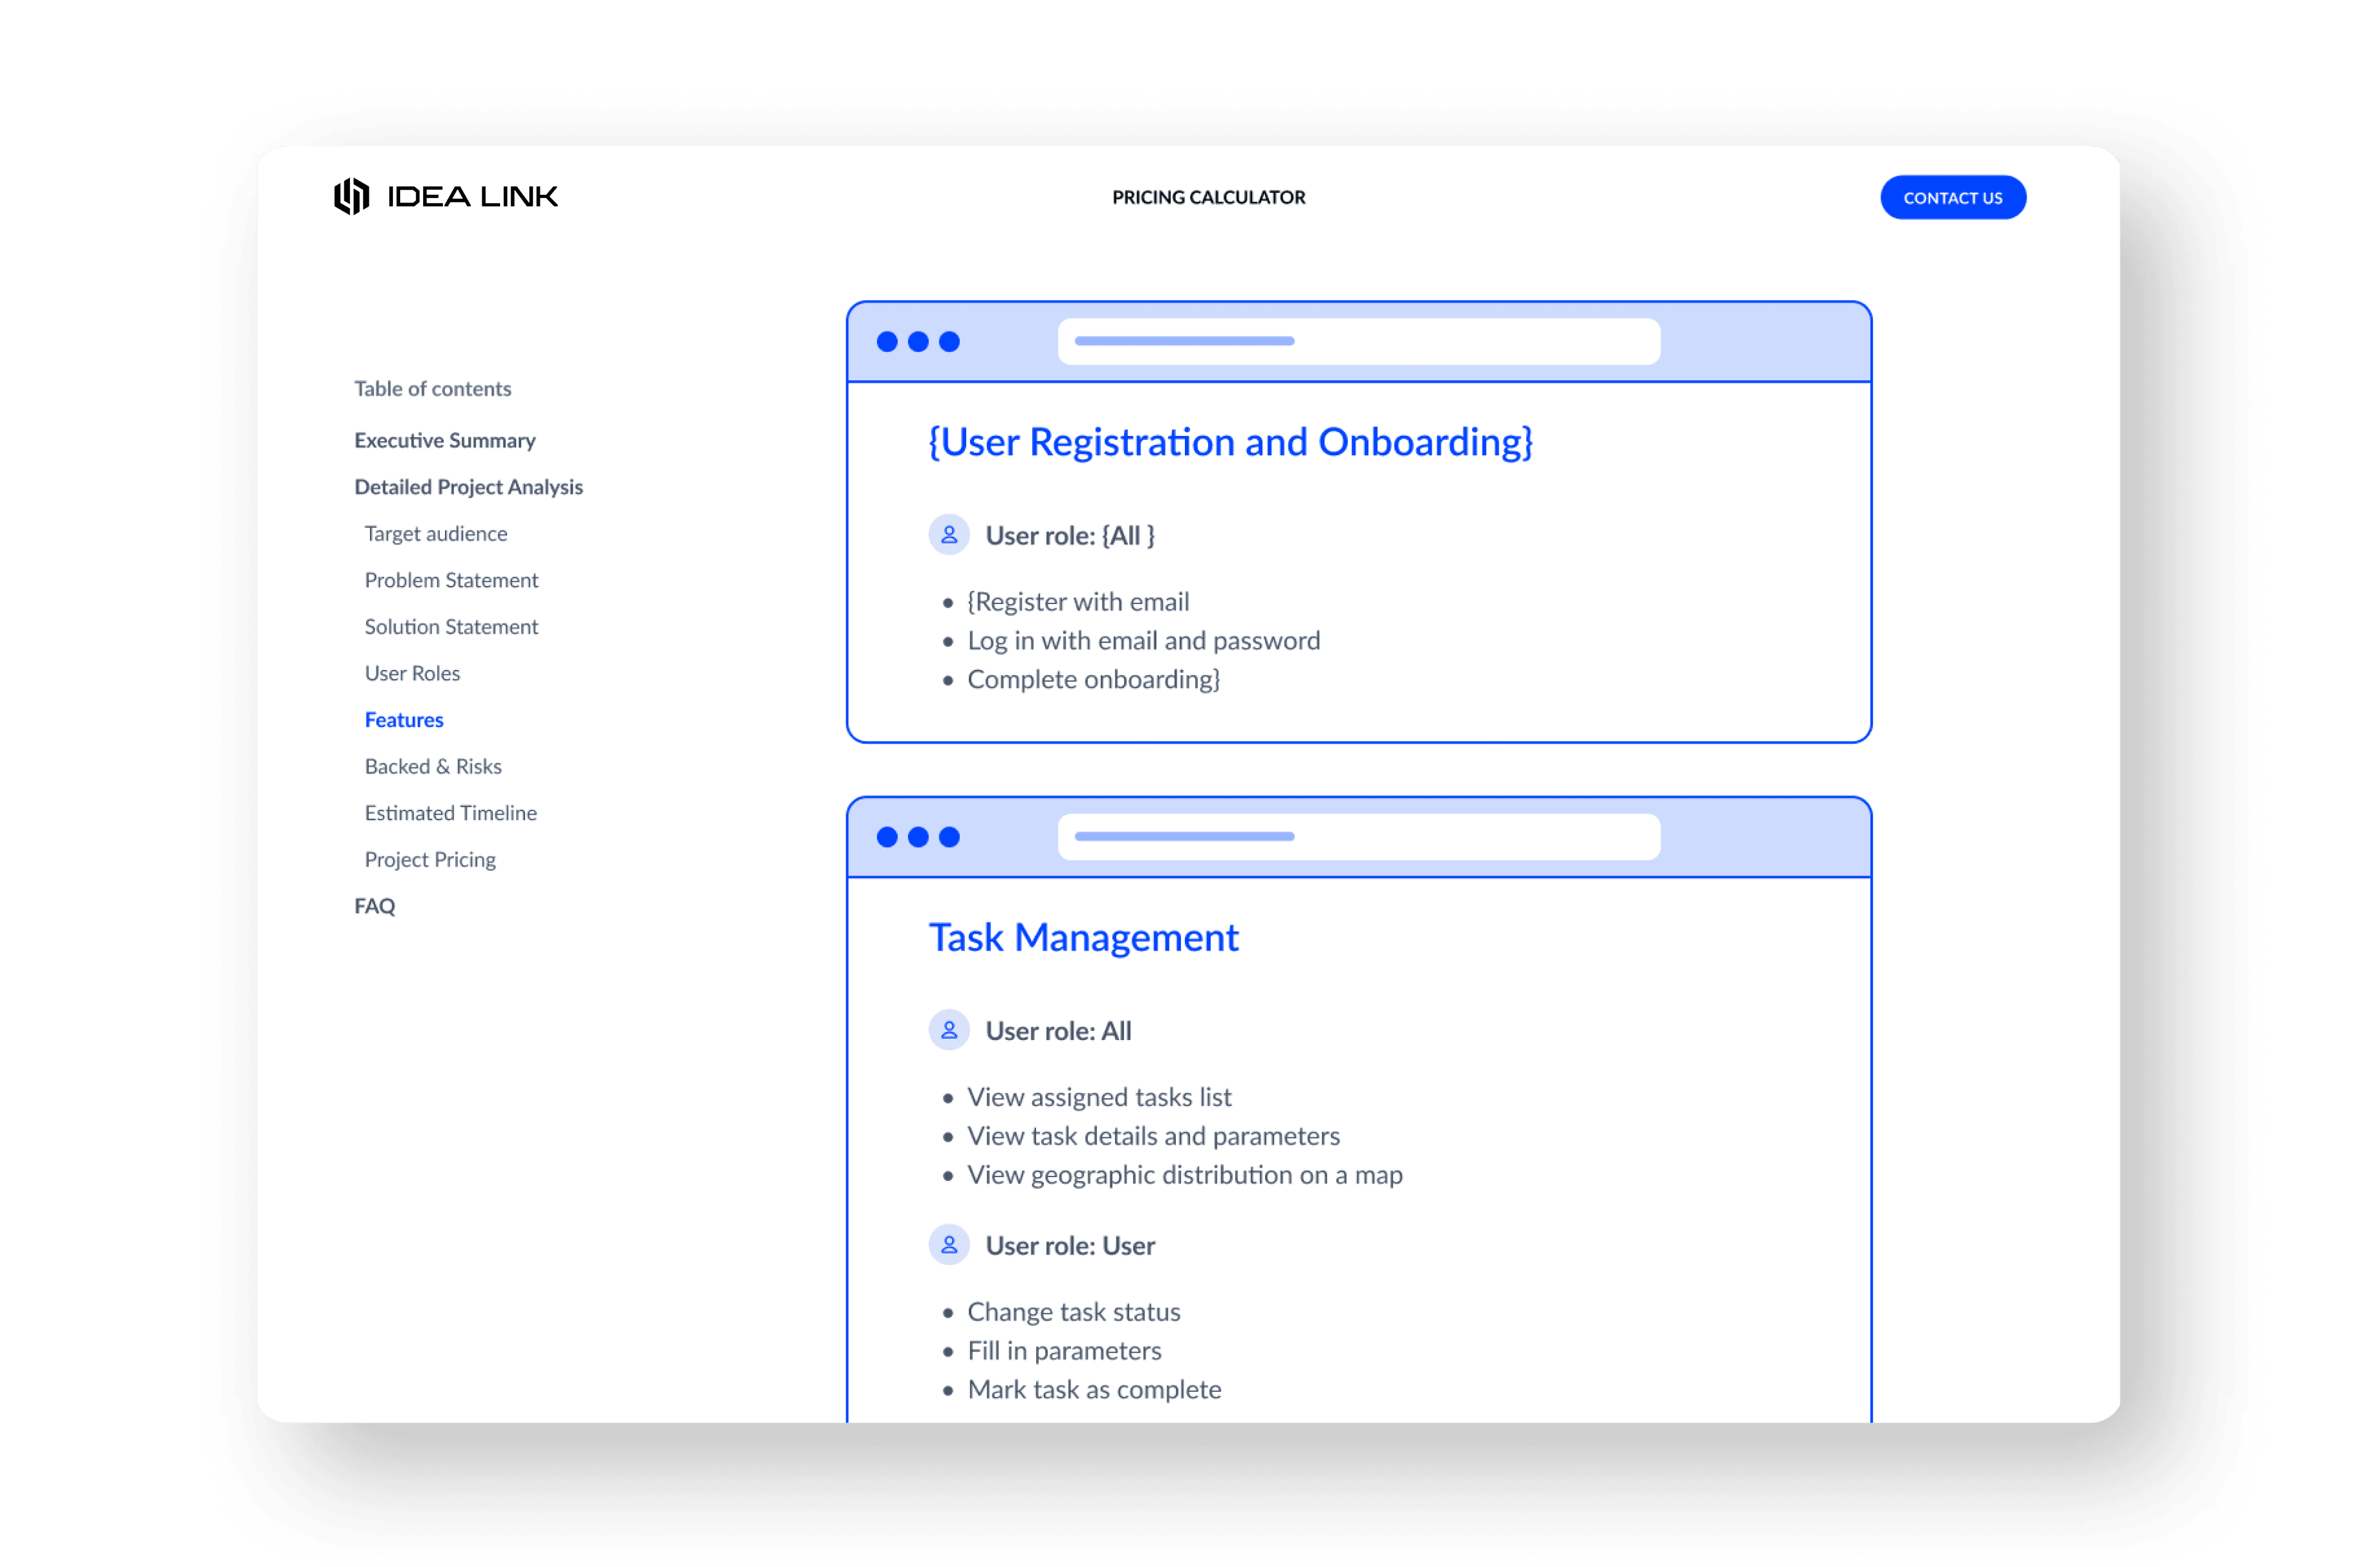
Task: Click the address bar in the Registration card
Action: click(1358, 342)
